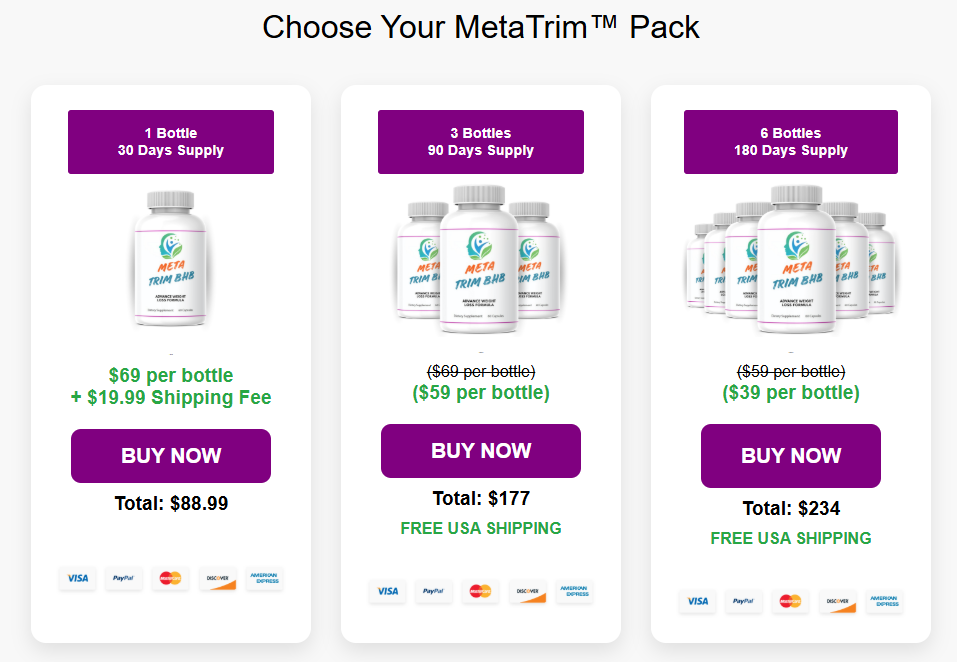Click the PayPal icon under 1 Bottle pack
957x662 pixels.
pos(124,578)
